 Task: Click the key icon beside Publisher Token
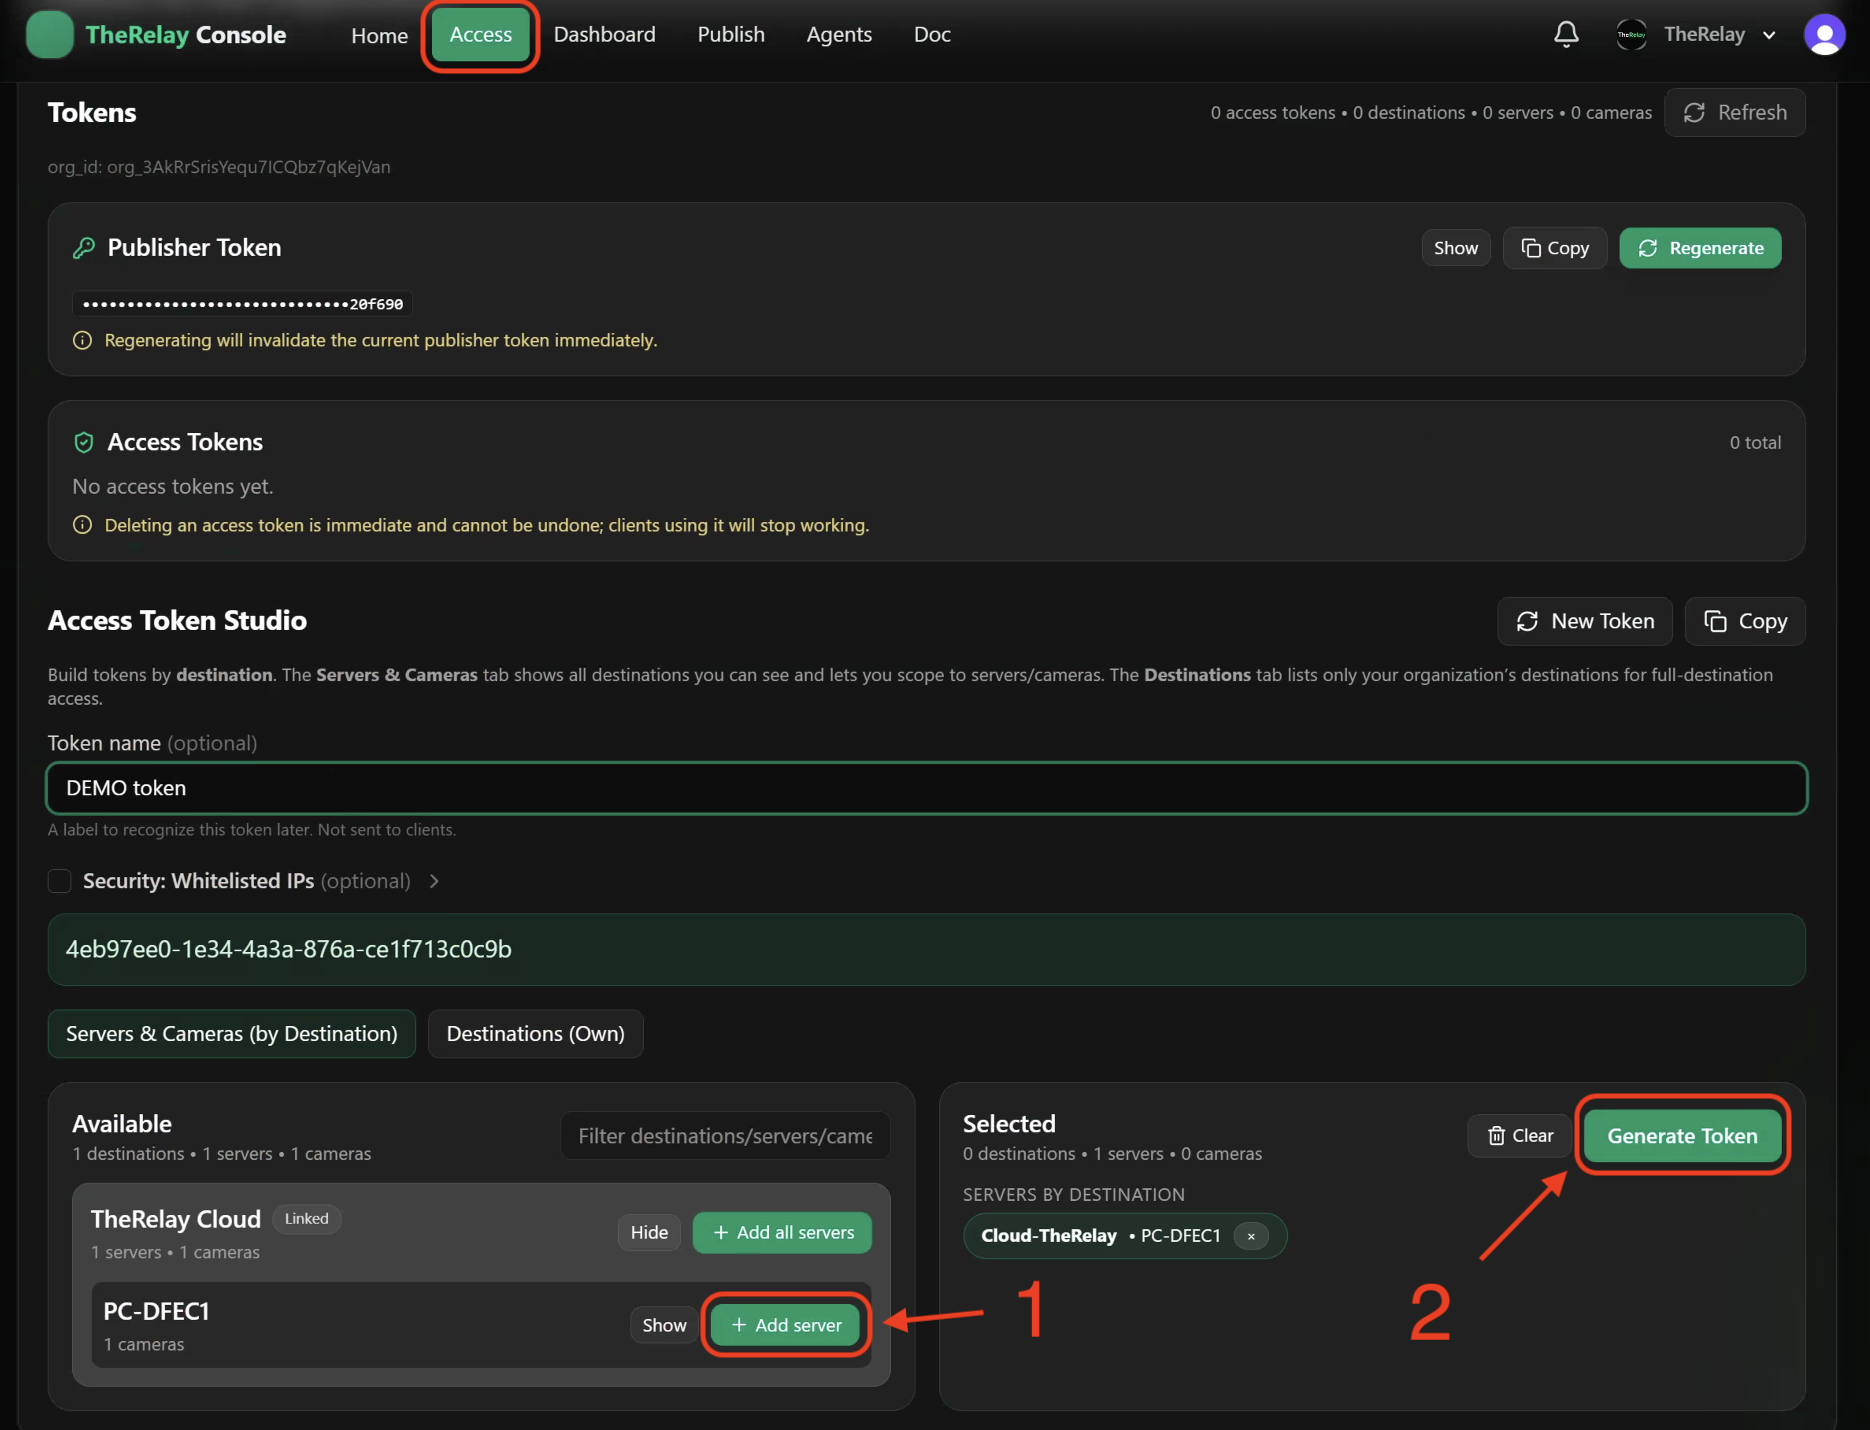[x=84, y=248]
